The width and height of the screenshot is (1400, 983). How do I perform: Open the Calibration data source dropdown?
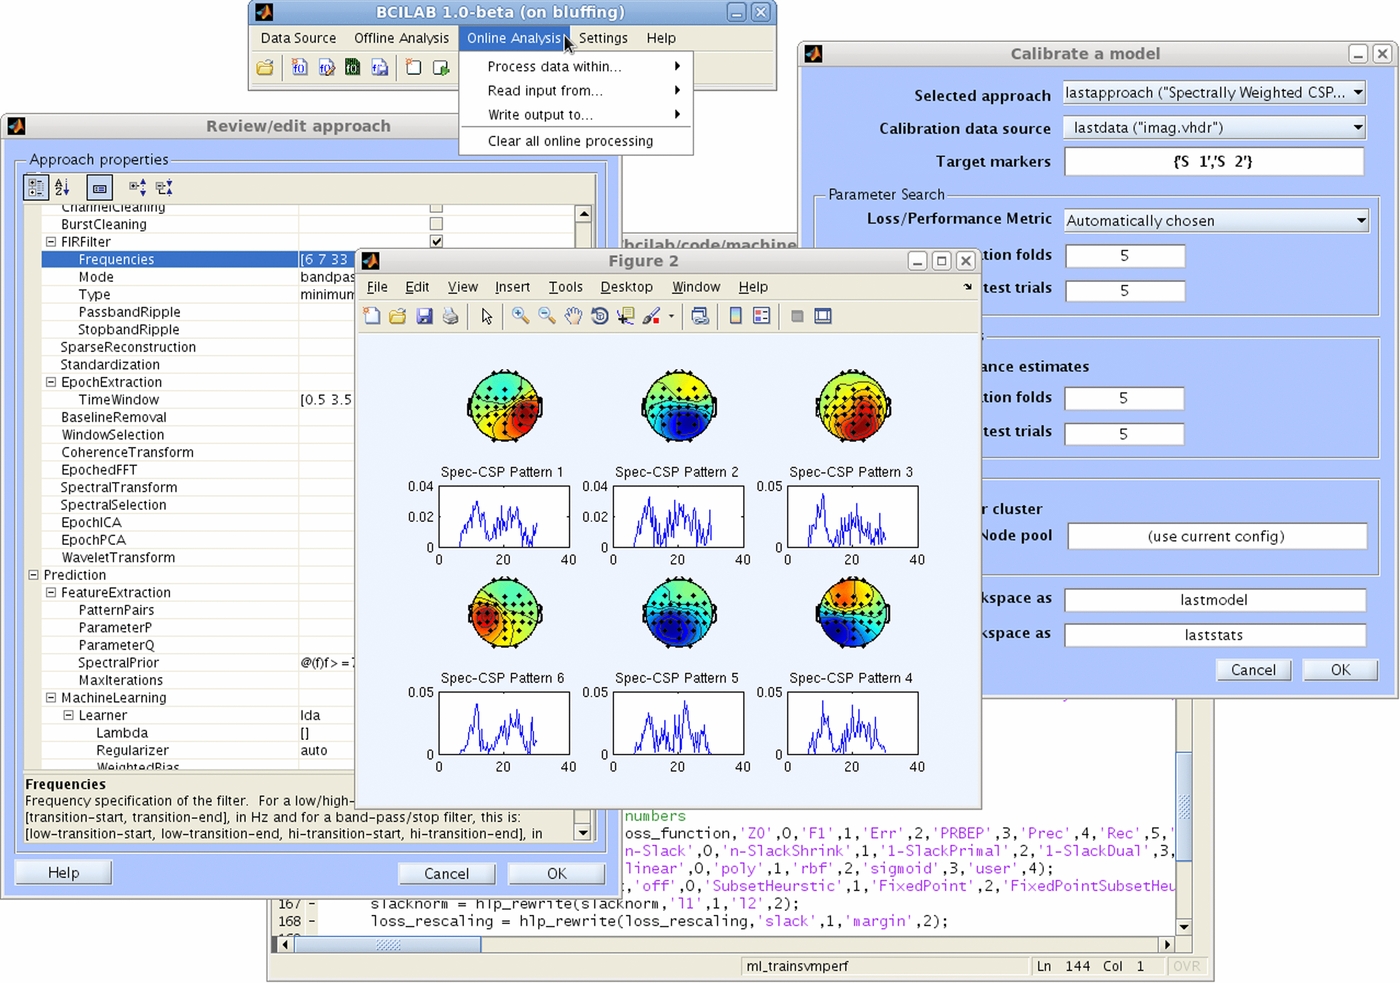pos(1214,127)
